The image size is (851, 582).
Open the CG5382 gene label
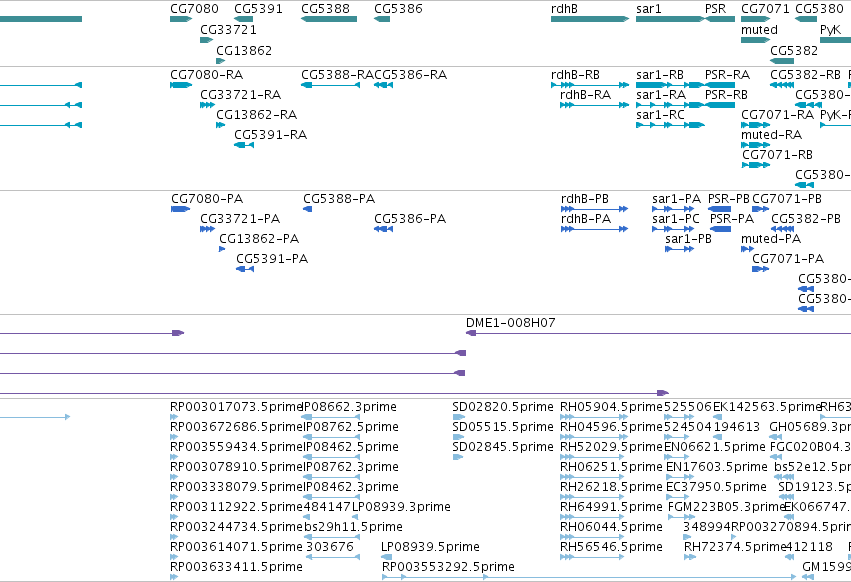pos(794,51)
